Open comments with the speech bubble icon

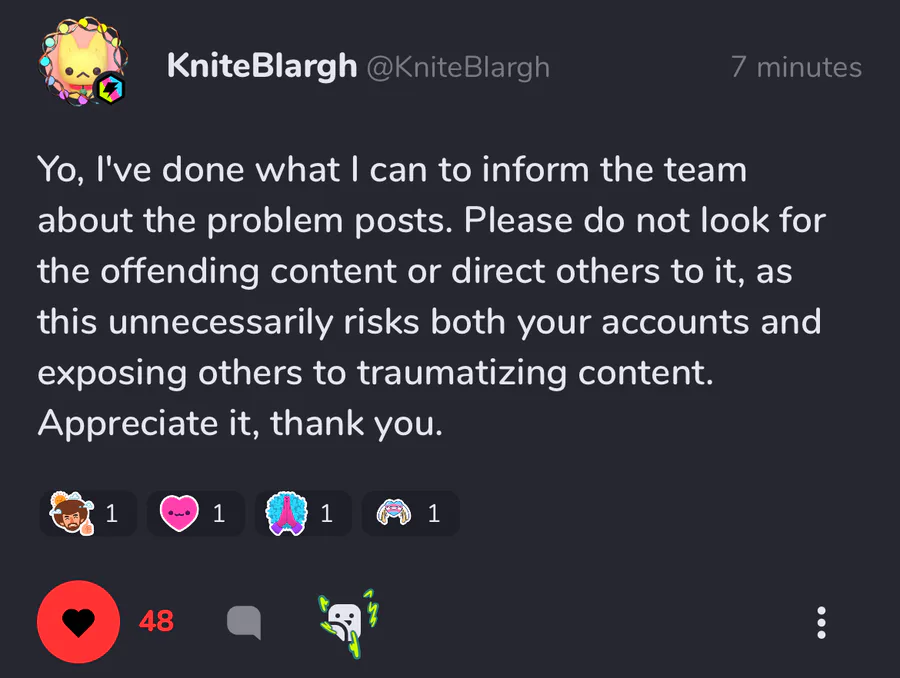244,622
